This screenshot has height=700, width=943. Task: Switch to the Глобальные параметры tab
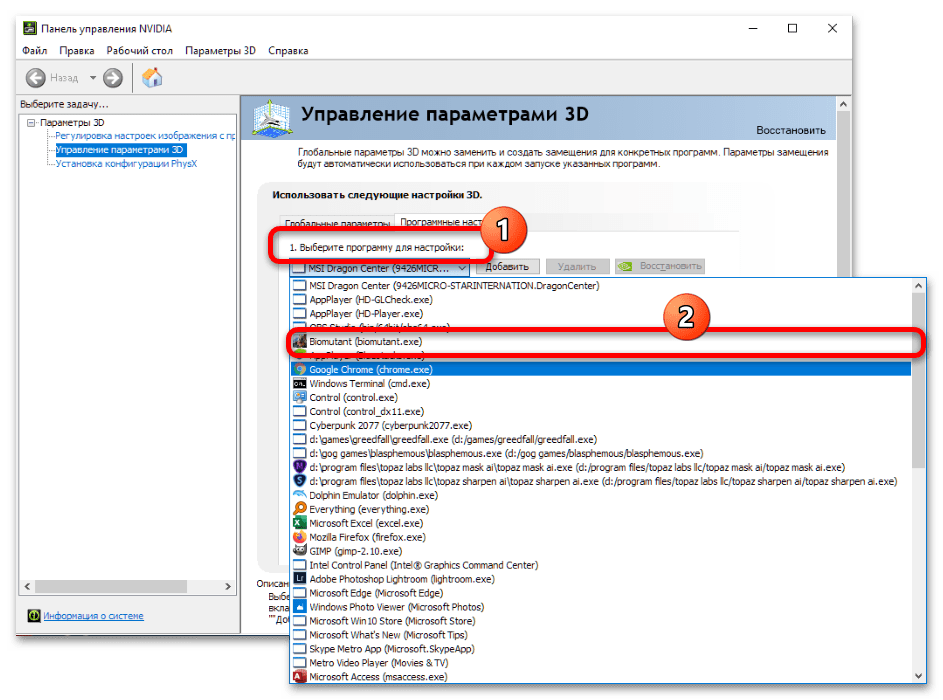click(337, 223)
